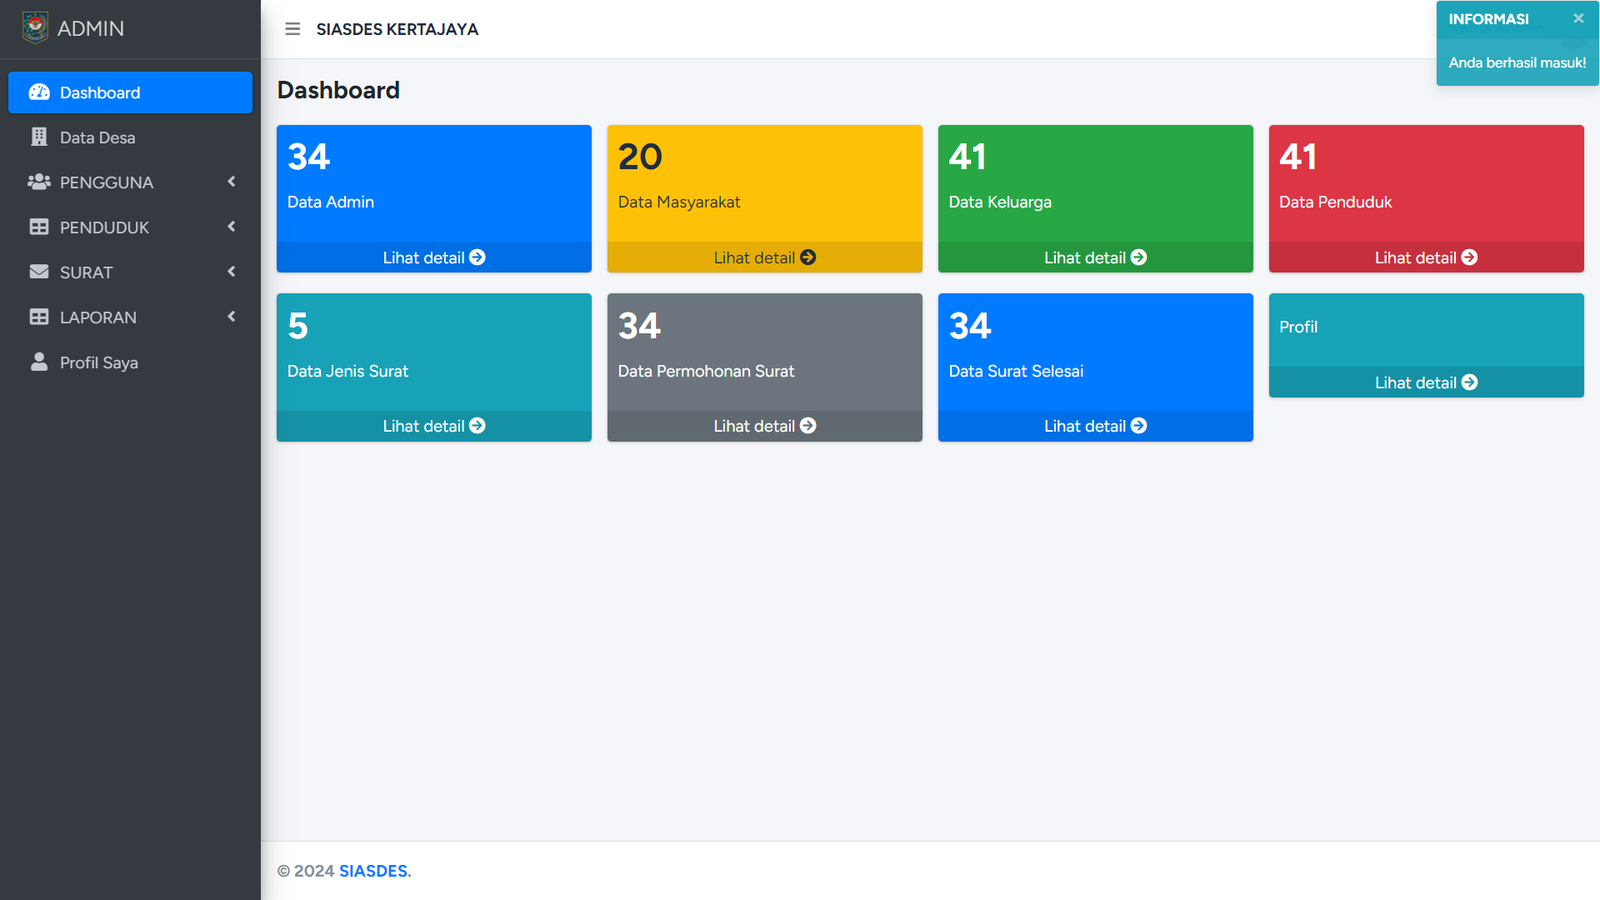Click the PENGGUNA users group icon

pyautogui.click(x=39, y=182)
